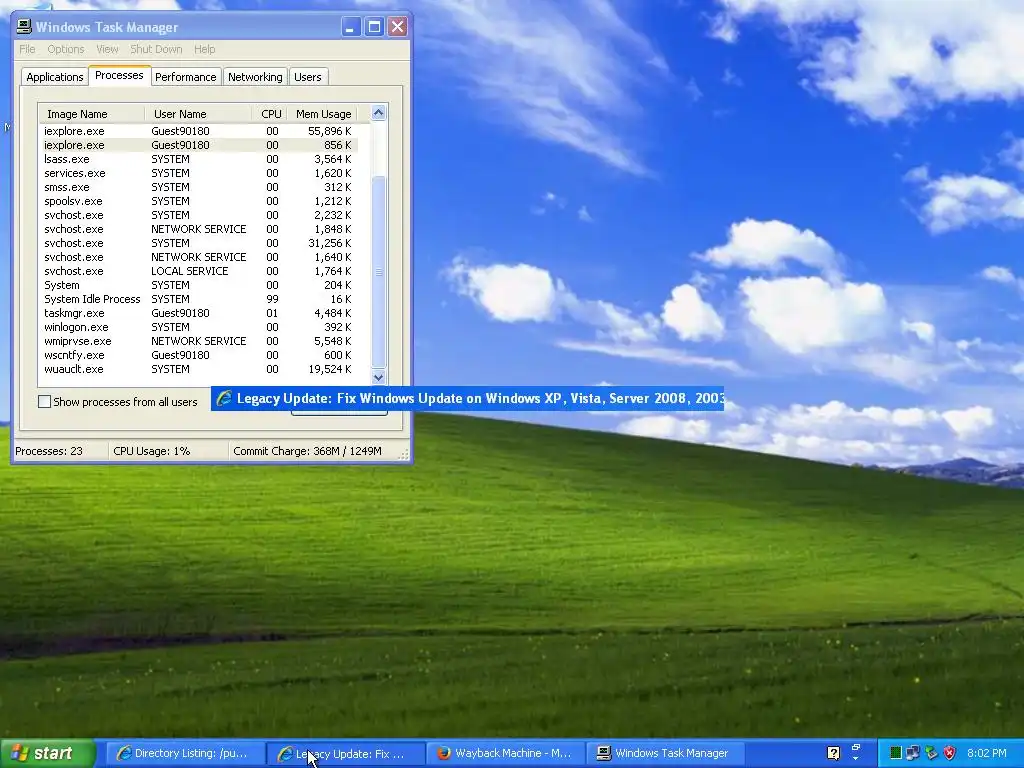
Task: Open the Options menu in Task Manager
Action: tap(65, 49)
